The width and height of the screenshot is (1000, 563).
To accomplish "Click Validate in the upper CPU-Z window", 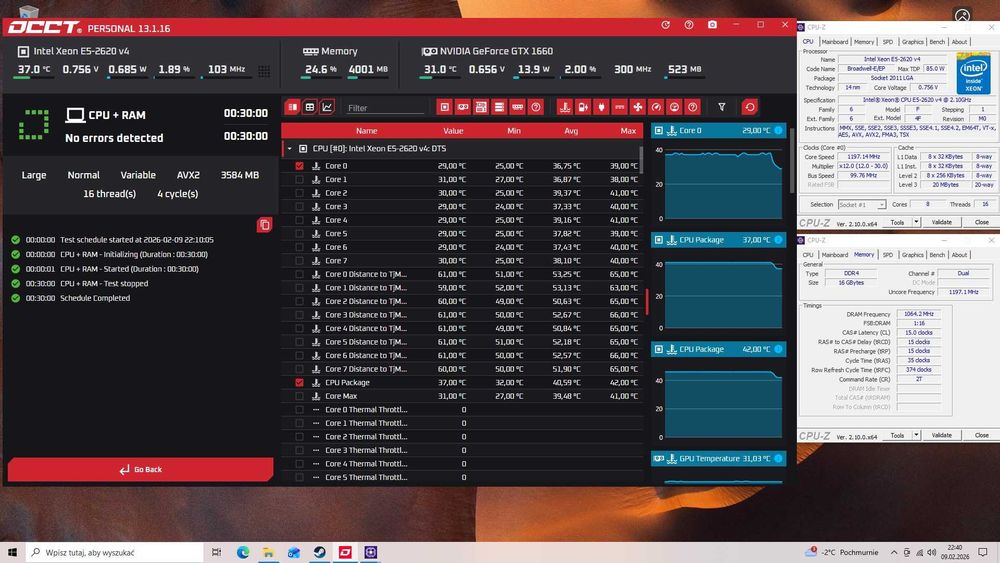I will point(941,222).
